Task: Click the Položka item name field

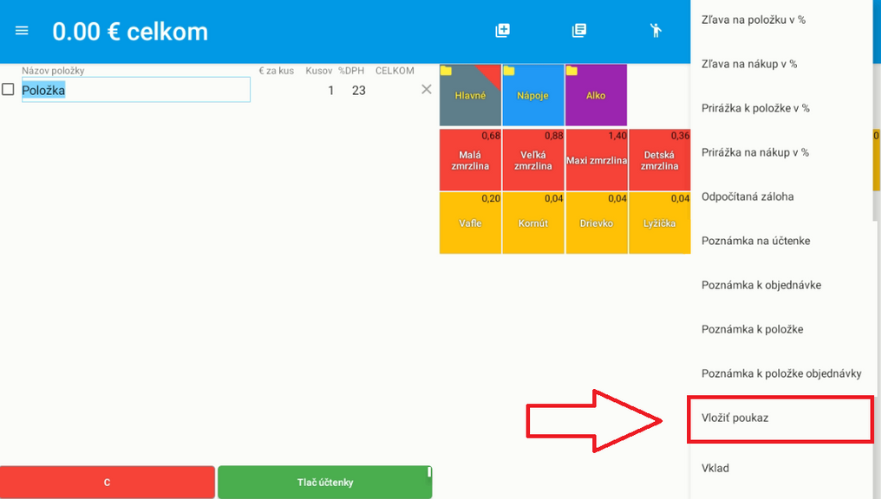Action: tap(136, 90)
